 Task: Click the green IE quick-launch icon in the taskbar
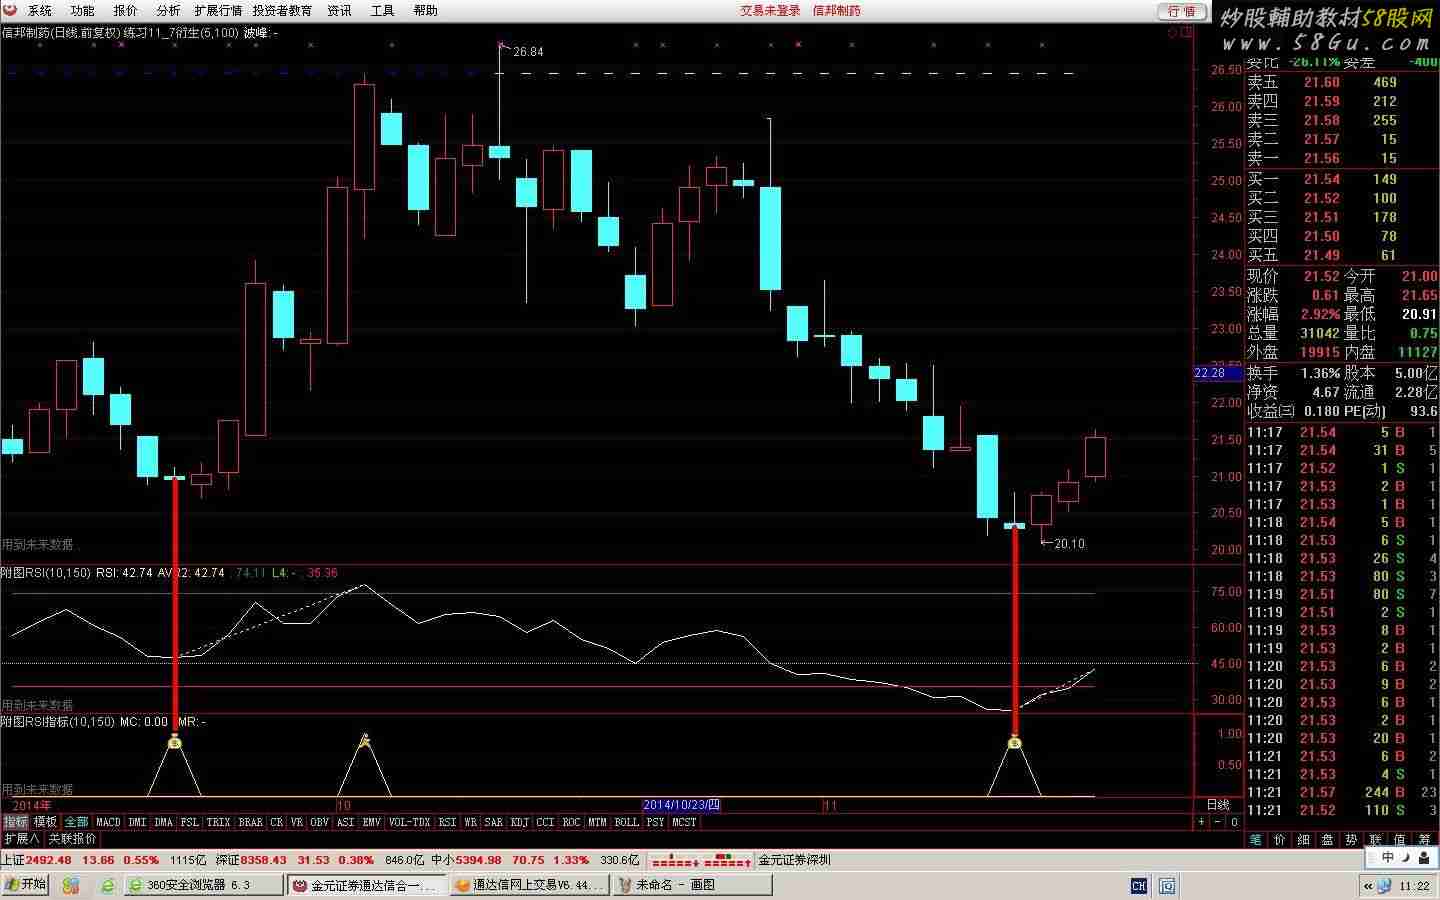tap(107, 885)
